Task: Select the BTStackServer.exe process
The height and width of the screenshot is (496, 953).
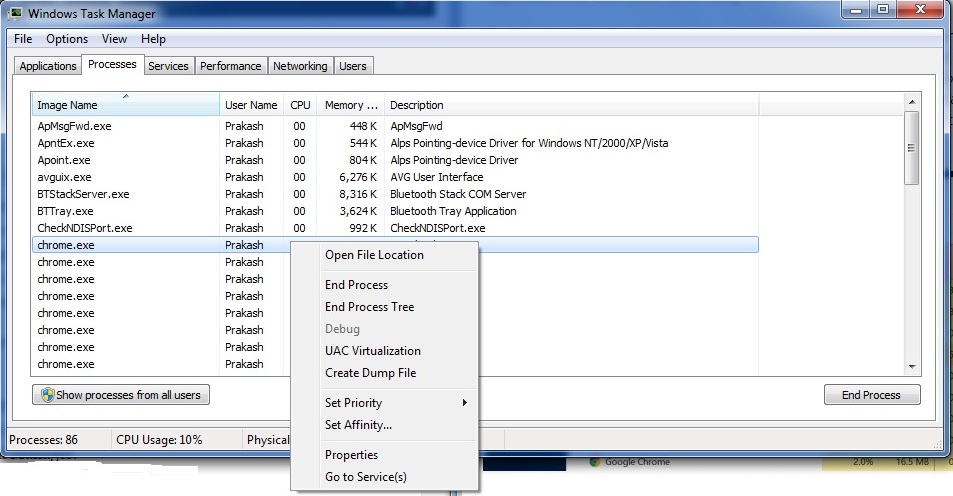Action: 395,195
